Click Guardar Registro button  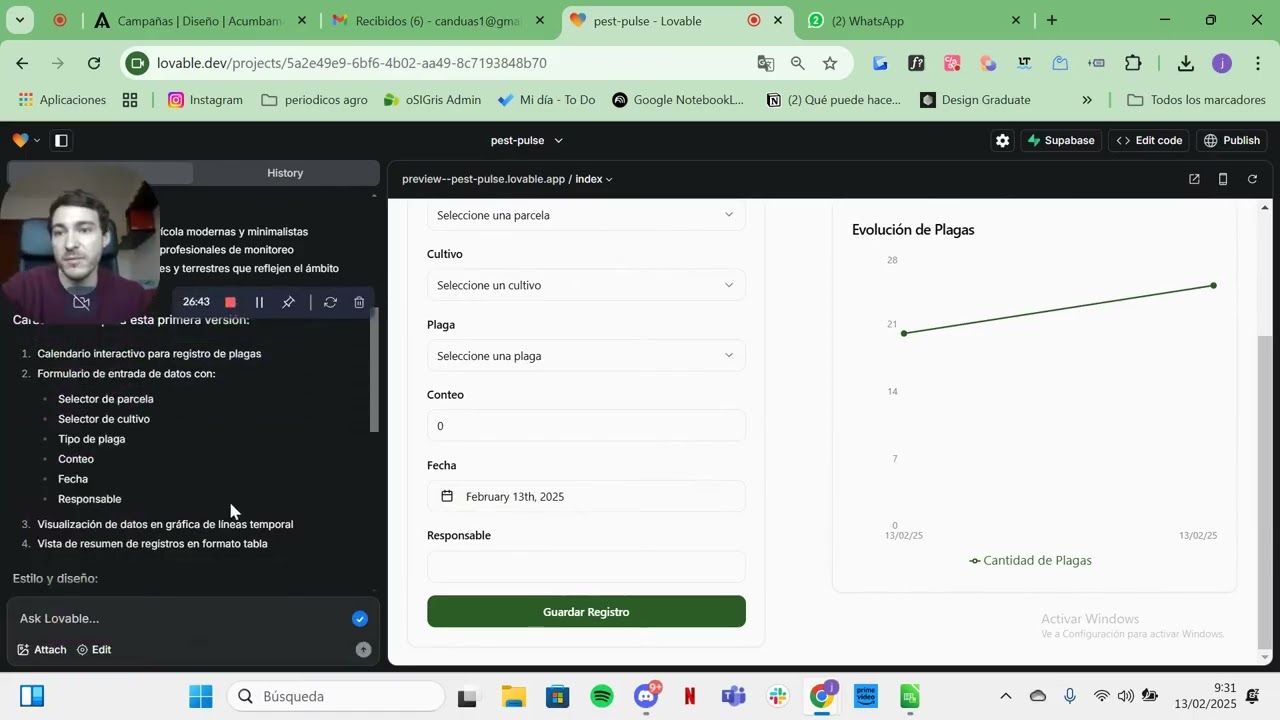[x=586, y=612]
